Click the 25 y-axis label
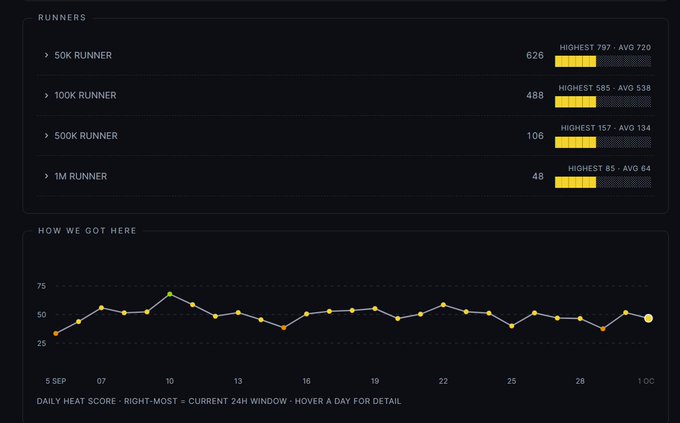Screen dimensions: 680x423 (x=42, y=343)
